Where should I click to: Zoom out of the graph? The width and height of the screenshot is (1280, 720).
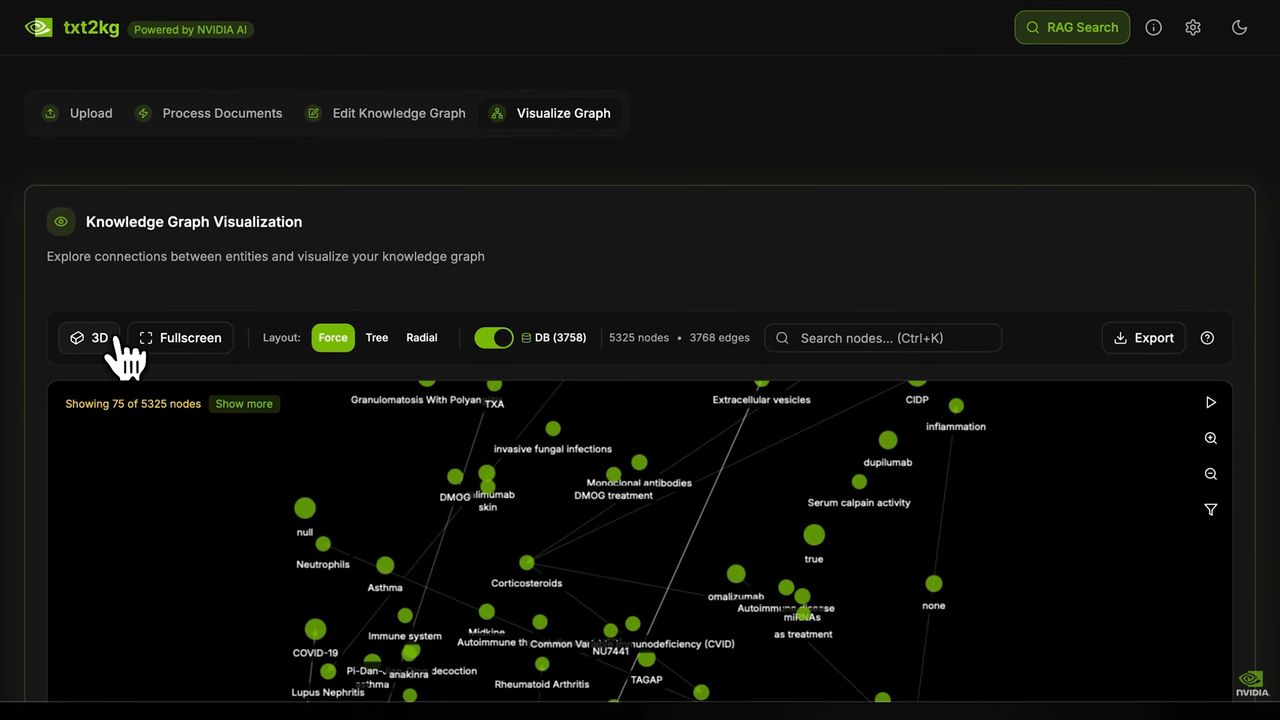pos(1210,474)
